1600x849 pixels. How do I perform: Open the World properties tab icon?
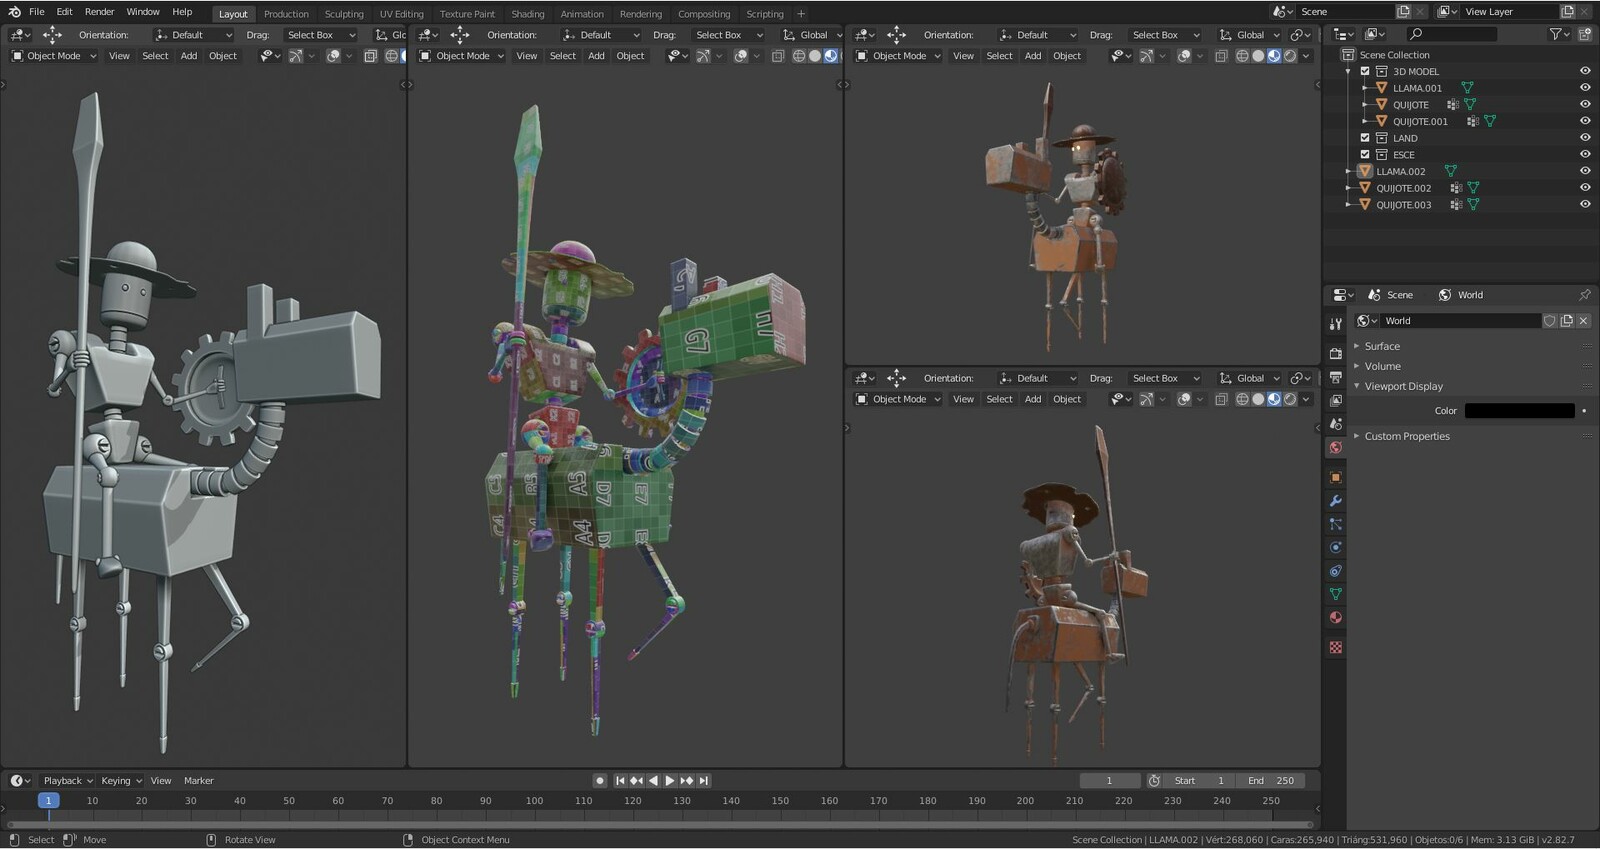click(x=1335, y=447)
